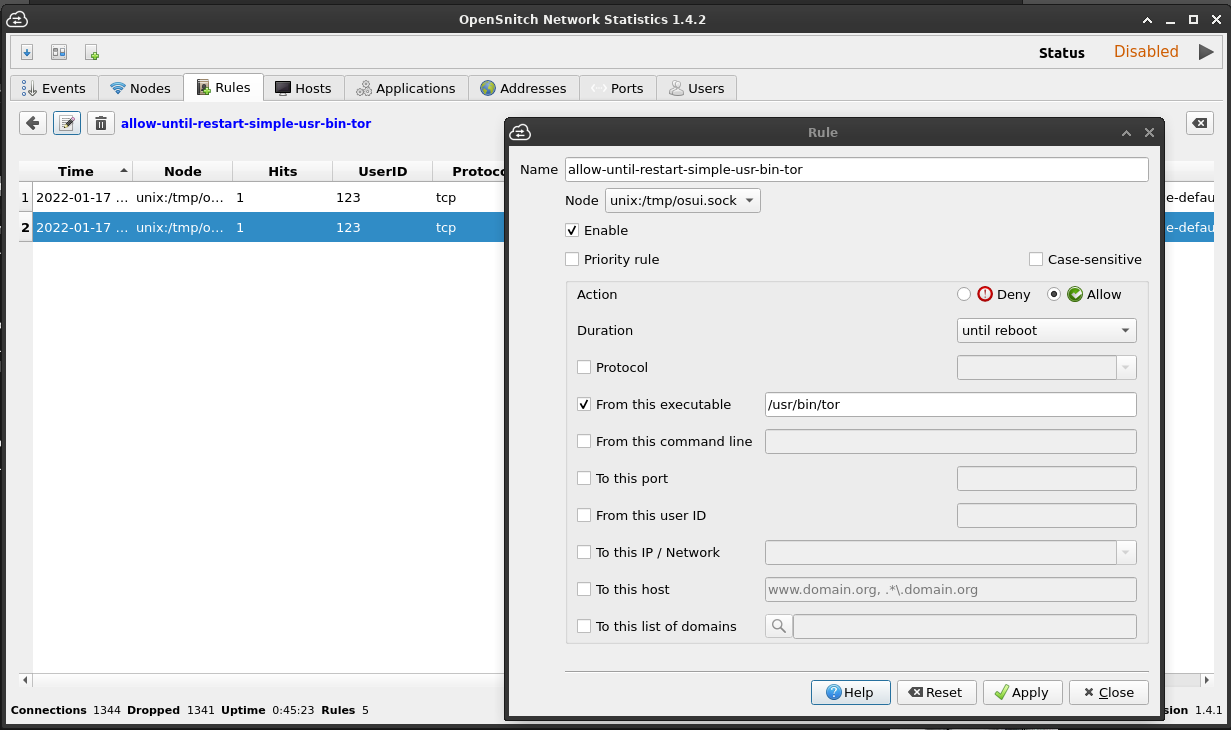This screenshot has width=1231, height=730.
Task: Check the To this port checkbox
Action: coord(584,479)
